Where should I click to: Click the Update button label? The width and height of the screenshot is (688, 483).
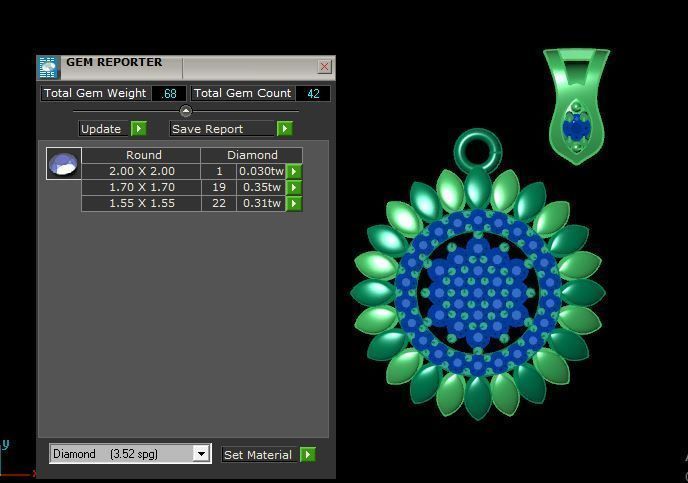point(104,129)
